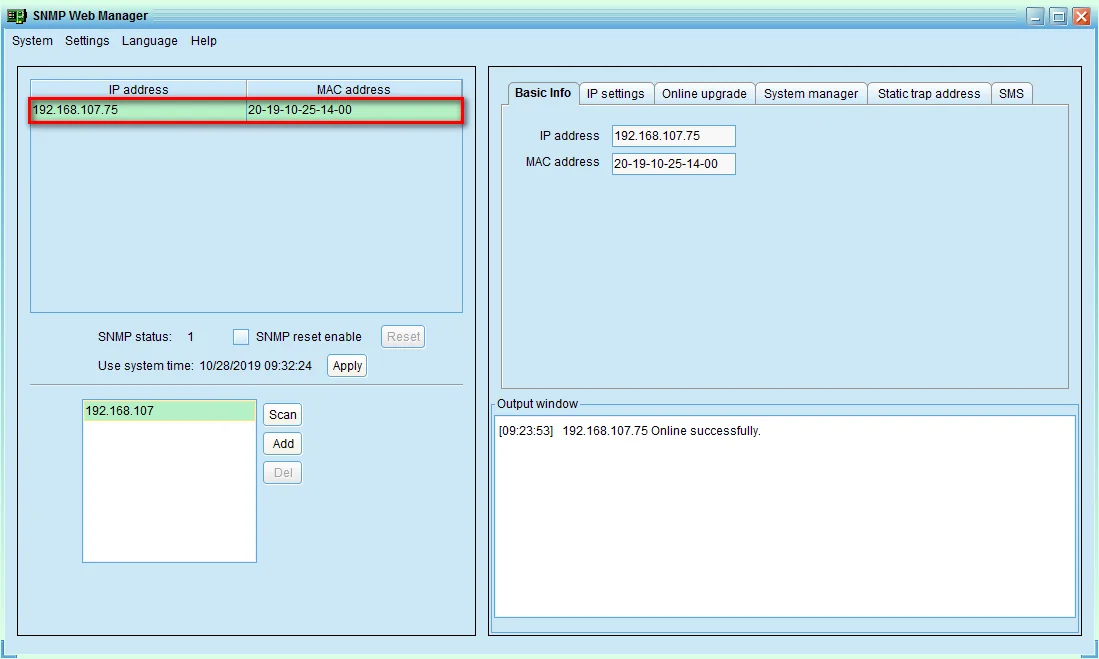Click the MAC address column header
This screenshot has width=1099, height=659.
pos(354,89)
